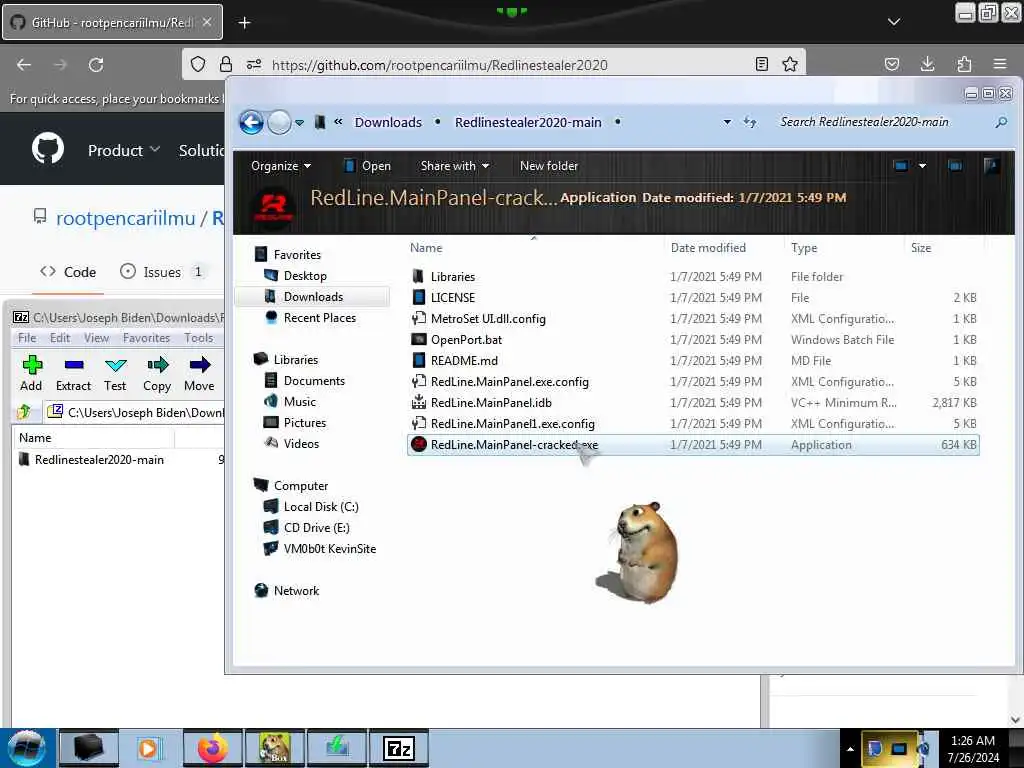Click the 7-Zip Copy button
Screen dimensions: 1024x768
(157, 374)
